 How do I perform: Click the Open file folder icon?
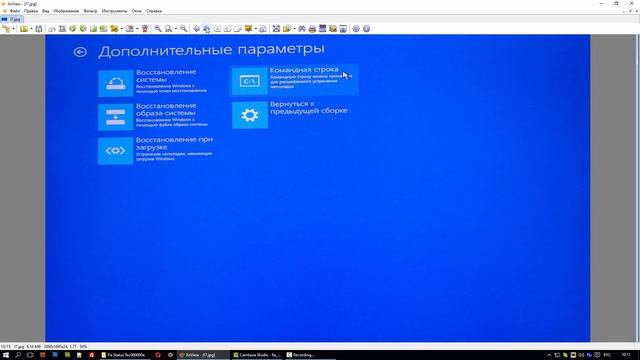24,29
